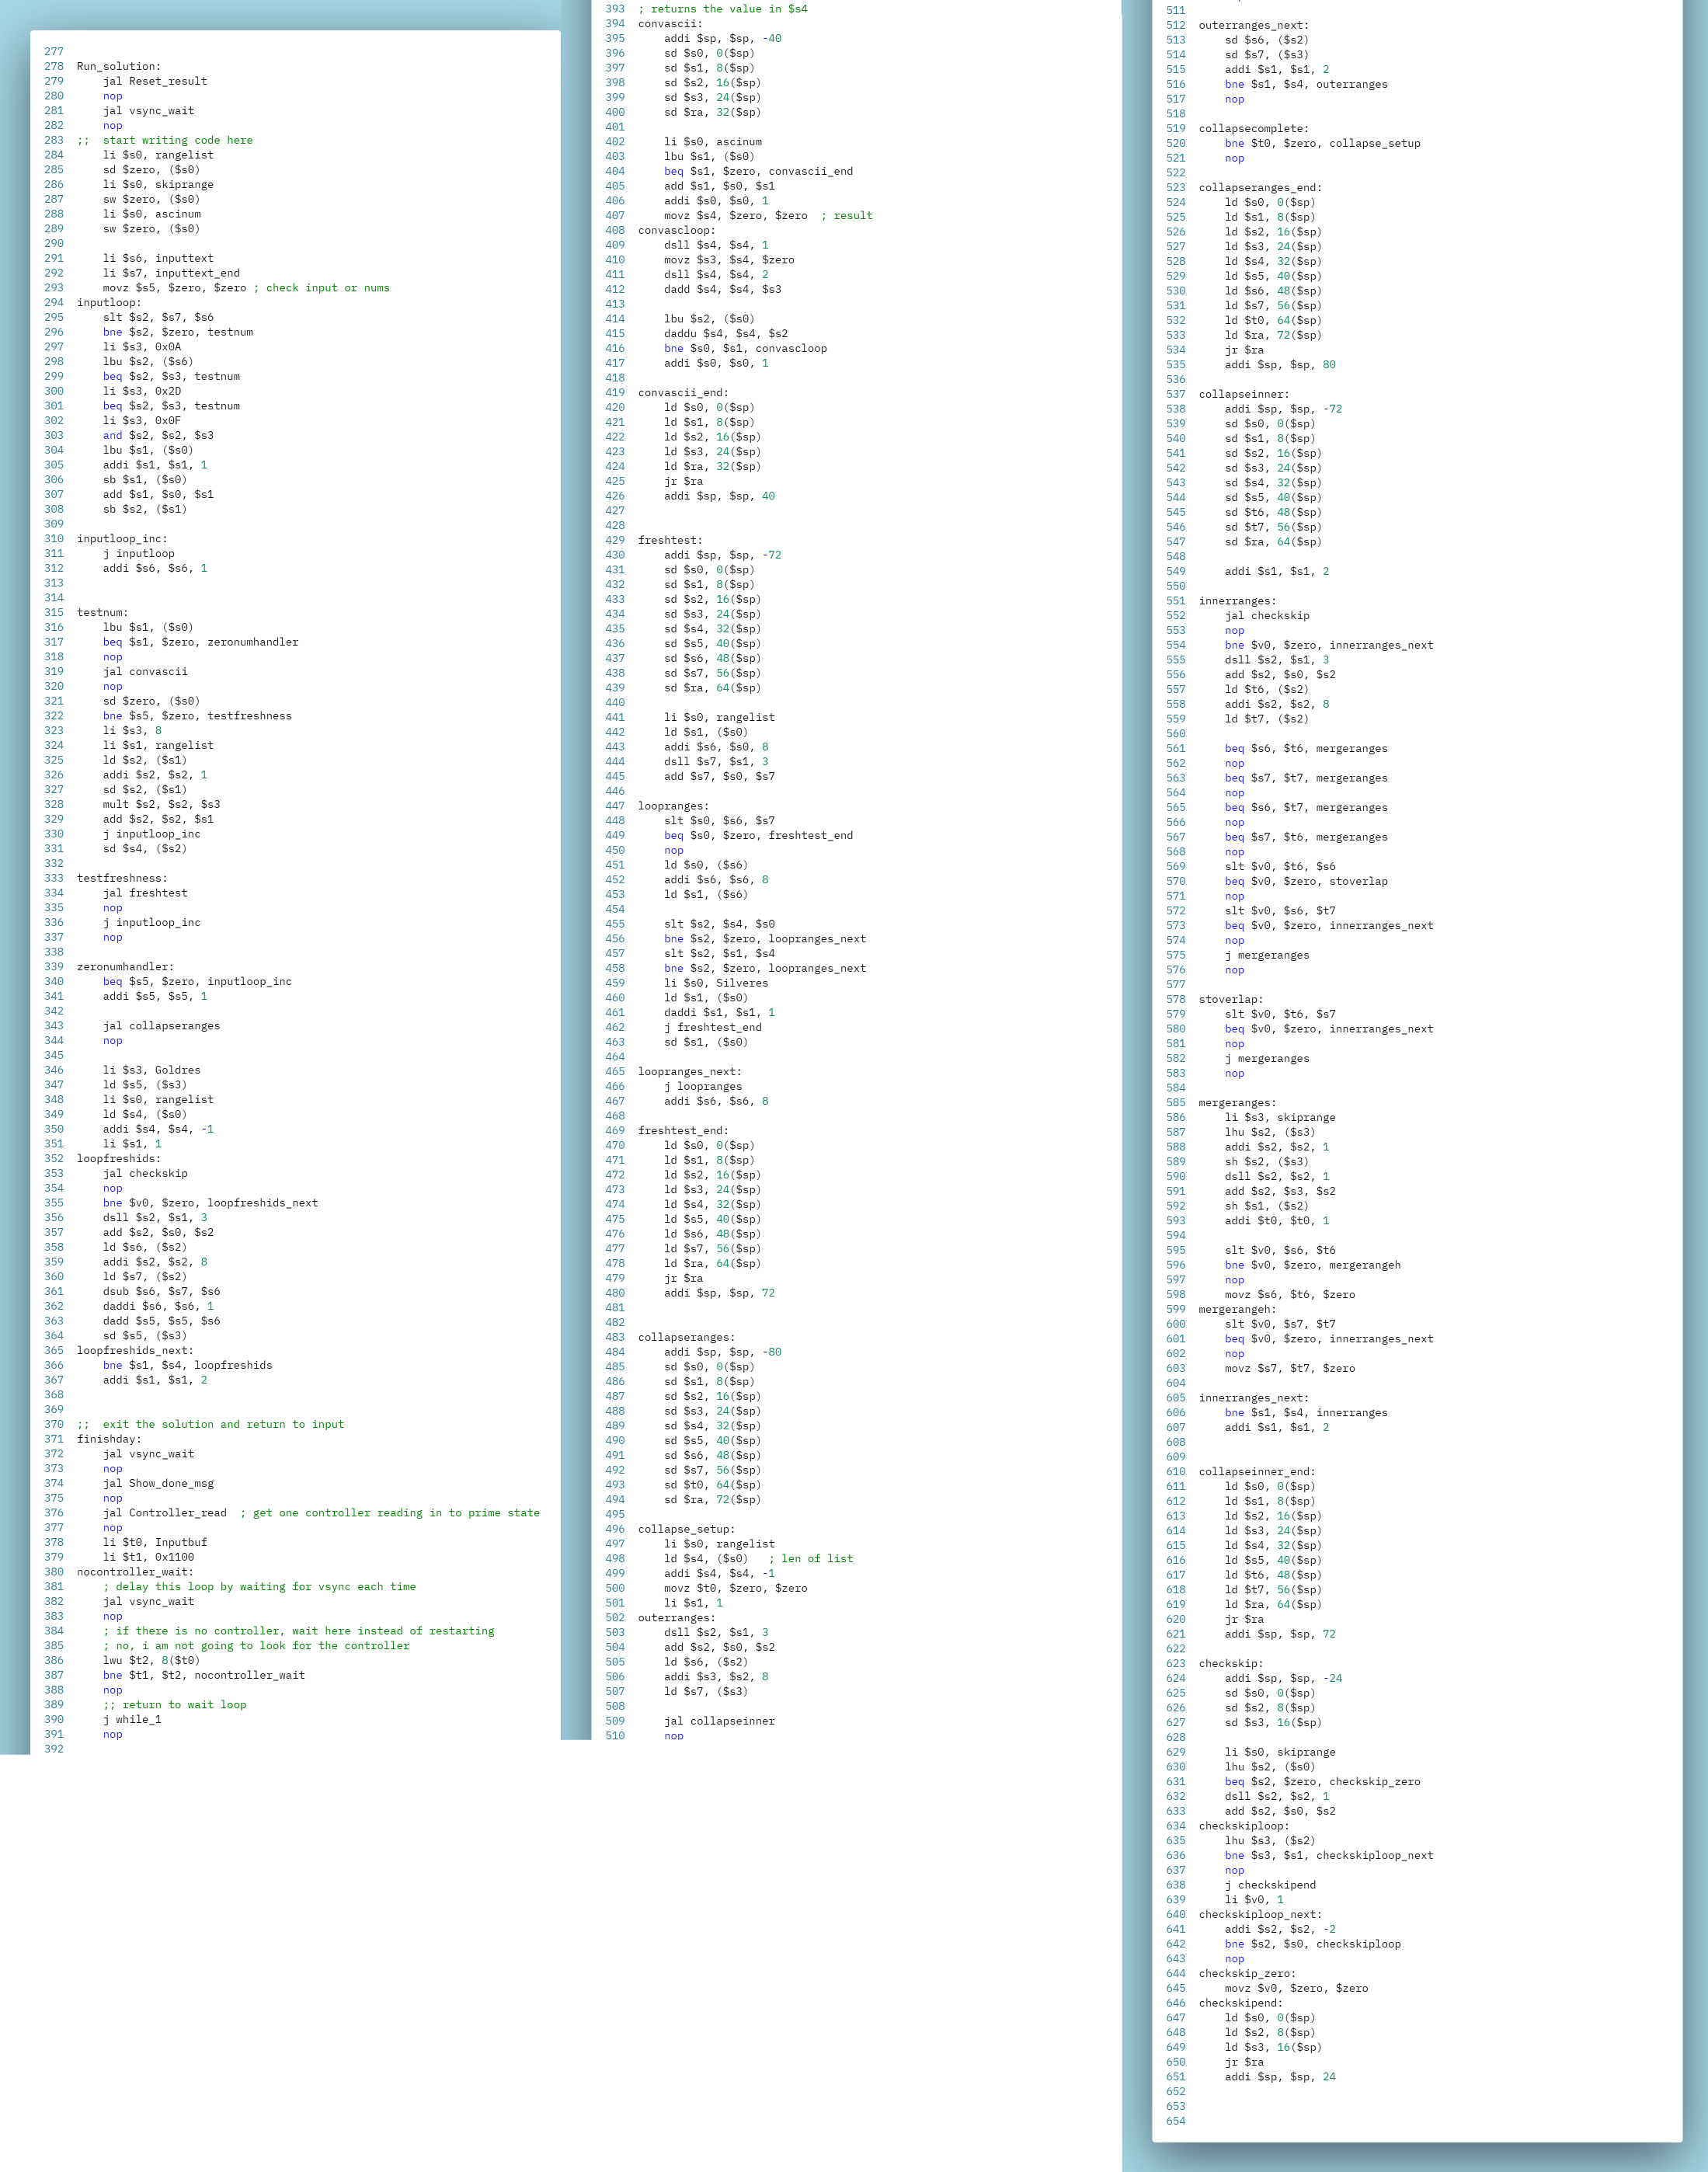The width and height of the screenshot is (1708, 2172).
Task: Click the stoverlap: label on line 578
Action: point(1231,1000)
